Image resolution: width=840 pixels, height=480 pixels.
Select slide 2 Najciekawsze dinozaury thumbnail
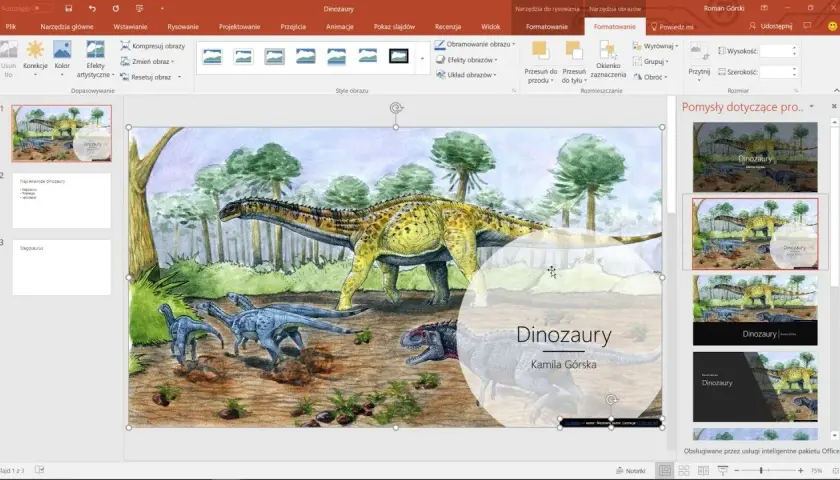(62, 200)
